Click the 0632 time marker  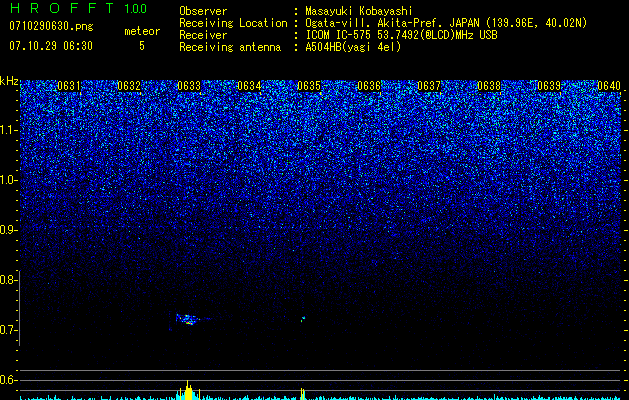(x=129, y=86)
